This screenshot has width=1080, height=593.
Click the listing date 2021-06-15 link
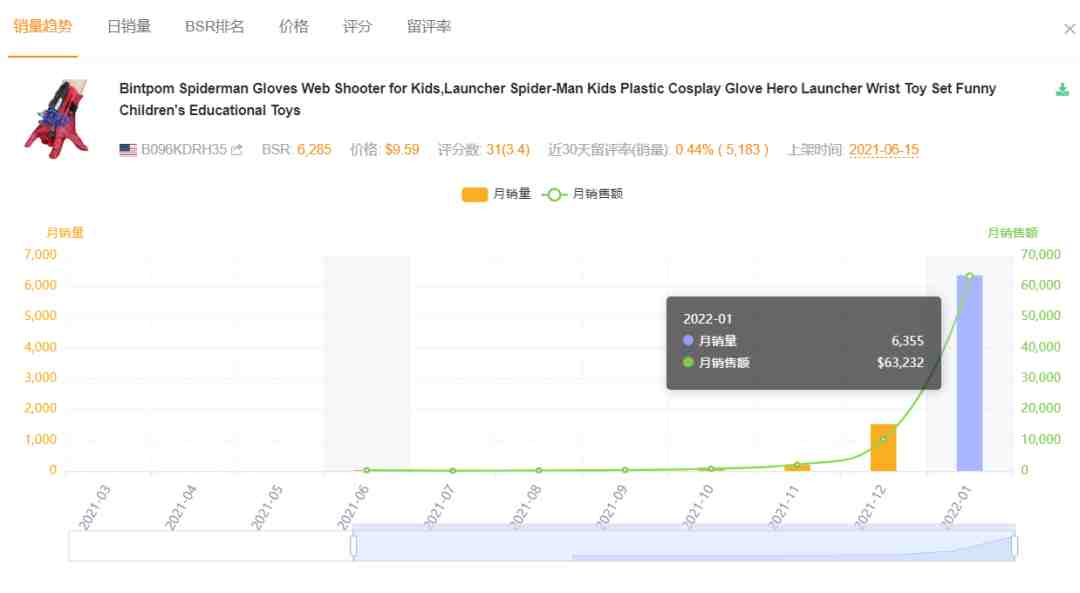884,149
